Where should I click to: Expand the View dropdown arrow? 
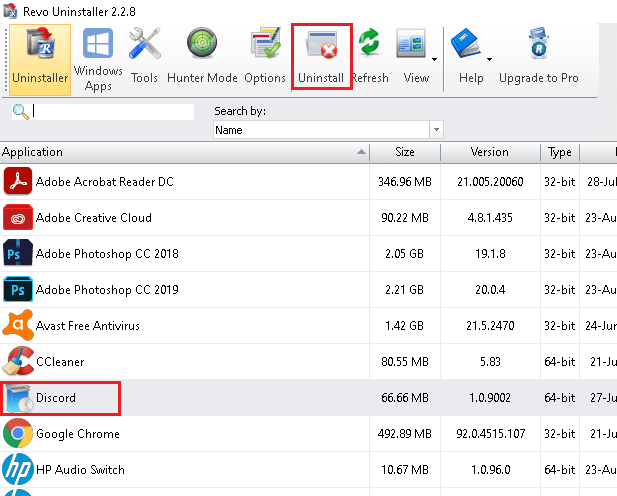pos(436,58)
